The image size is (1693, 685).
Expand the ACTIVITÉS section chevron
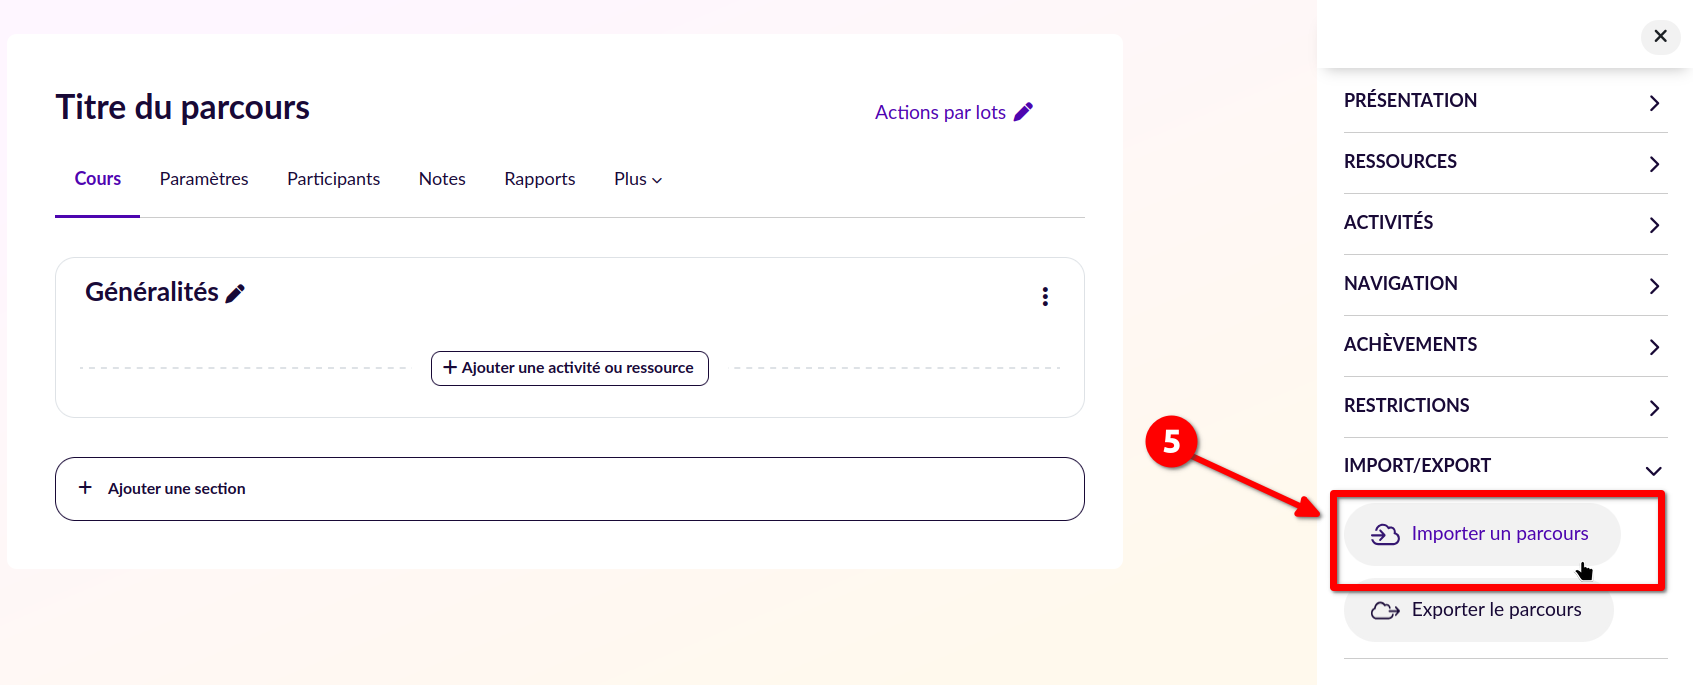(1654, 225)
